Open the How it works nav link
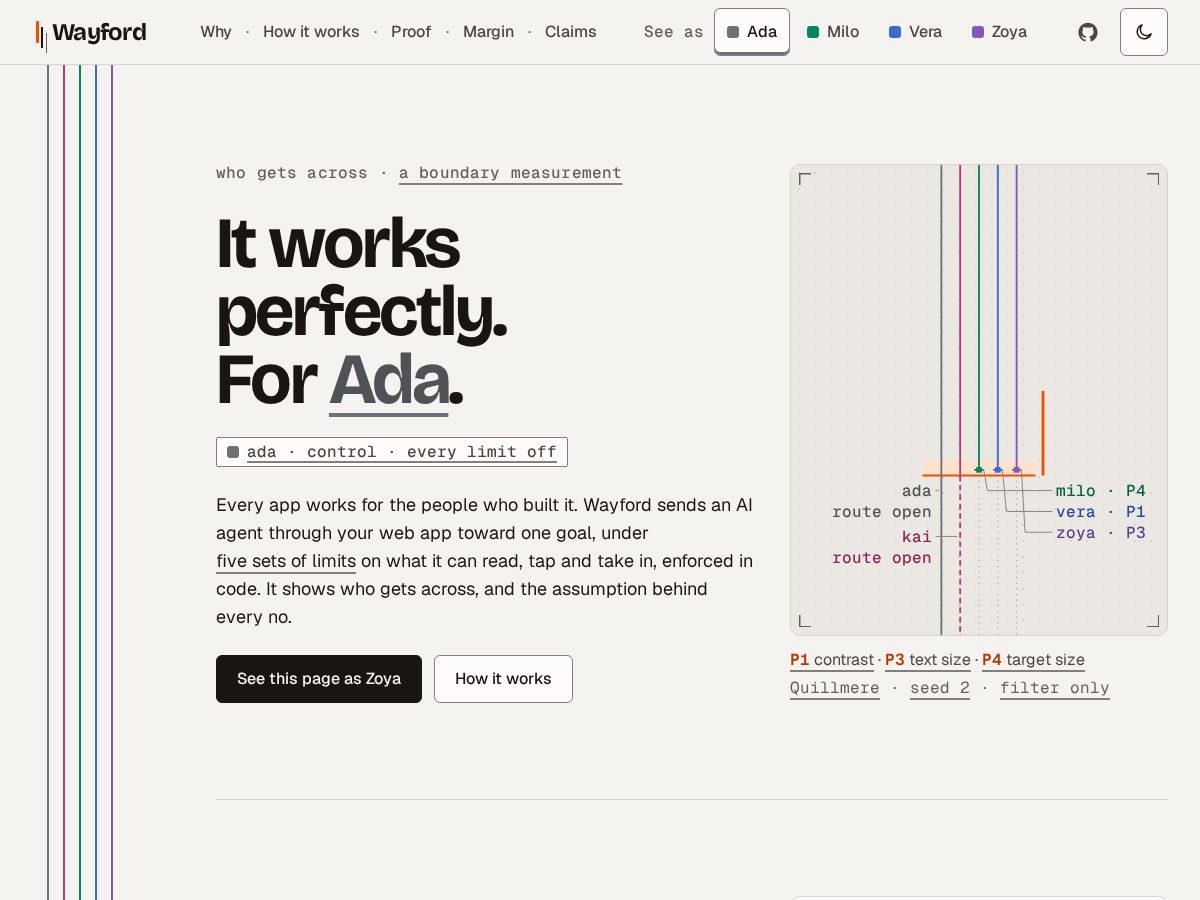Image resolution: width=1200 pixels, height=900 pixels. pos(311,32)
